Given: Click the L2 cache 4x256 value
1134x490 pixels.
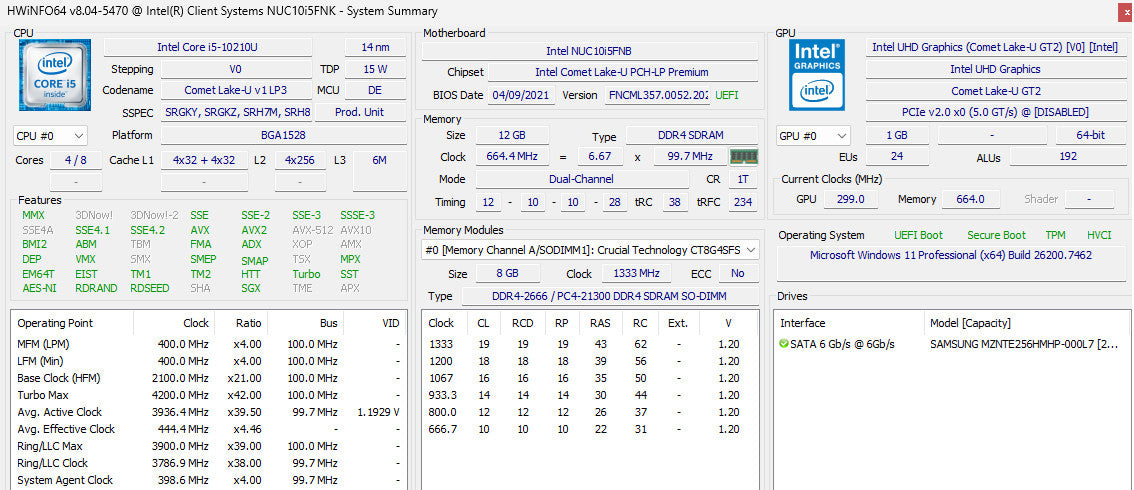Looking at the screenshot, I should tap(299, 160).
